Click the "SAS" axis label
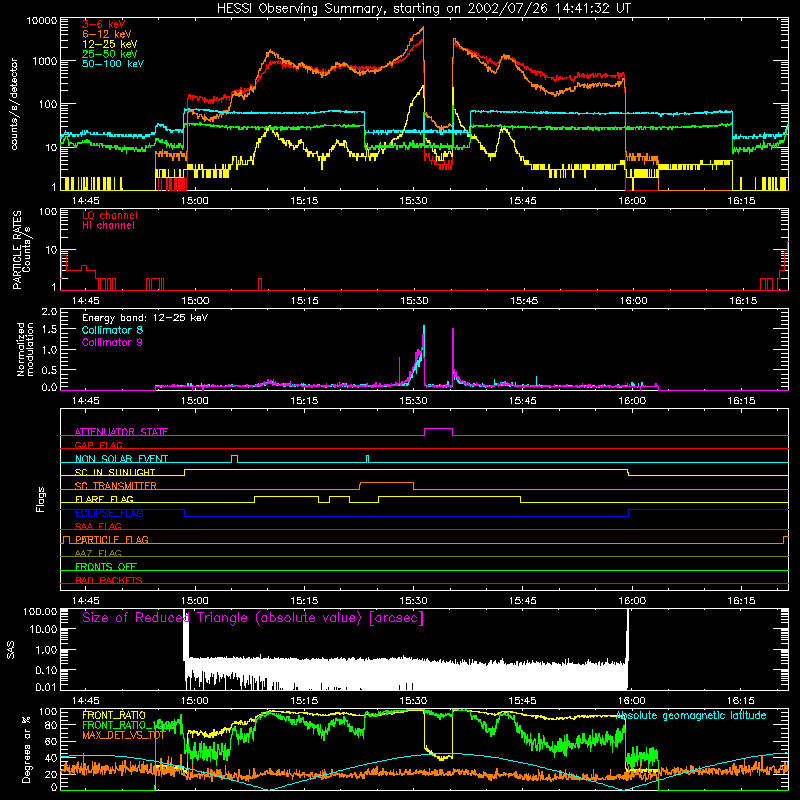 [11, 649]
